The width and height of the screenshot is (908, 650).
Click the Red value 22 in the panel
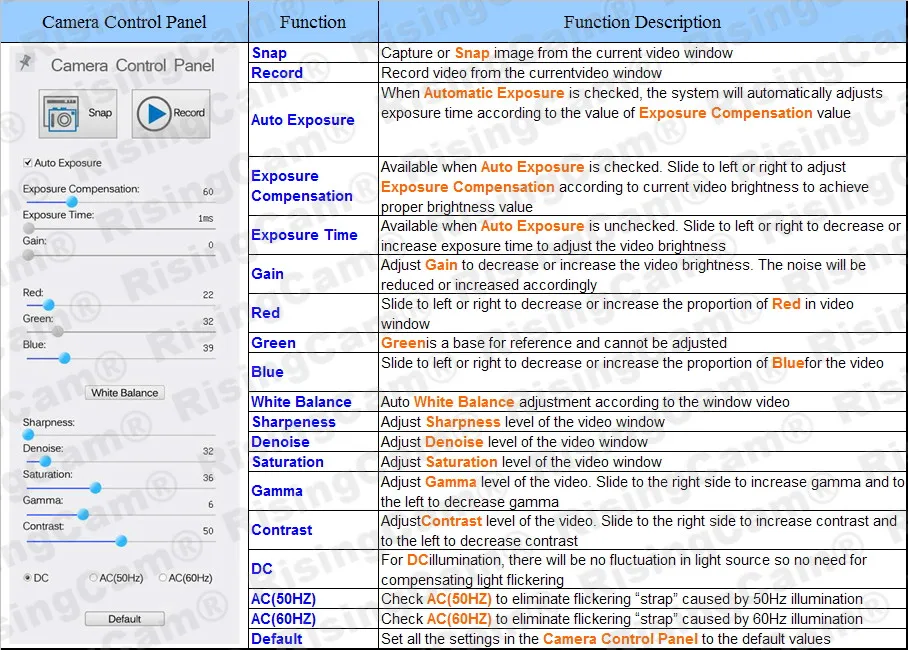[208, 295]
